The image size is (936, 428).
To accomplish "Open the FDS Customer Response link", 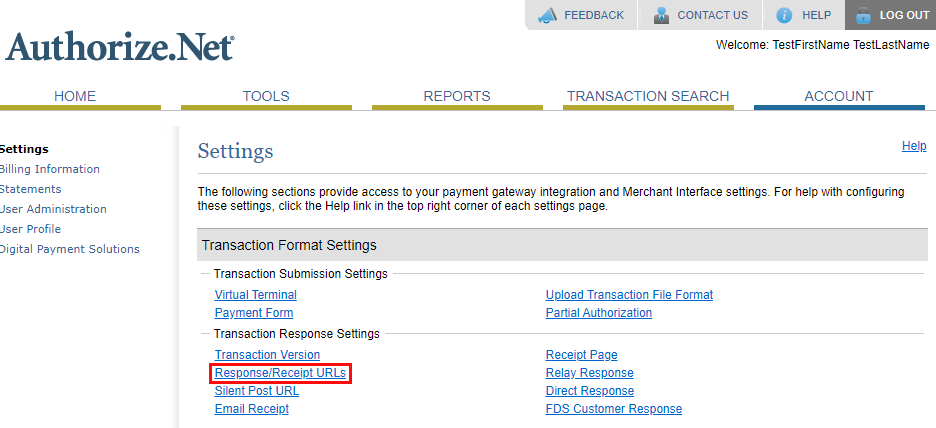I will pyautogui.click(x=614, y=409).
